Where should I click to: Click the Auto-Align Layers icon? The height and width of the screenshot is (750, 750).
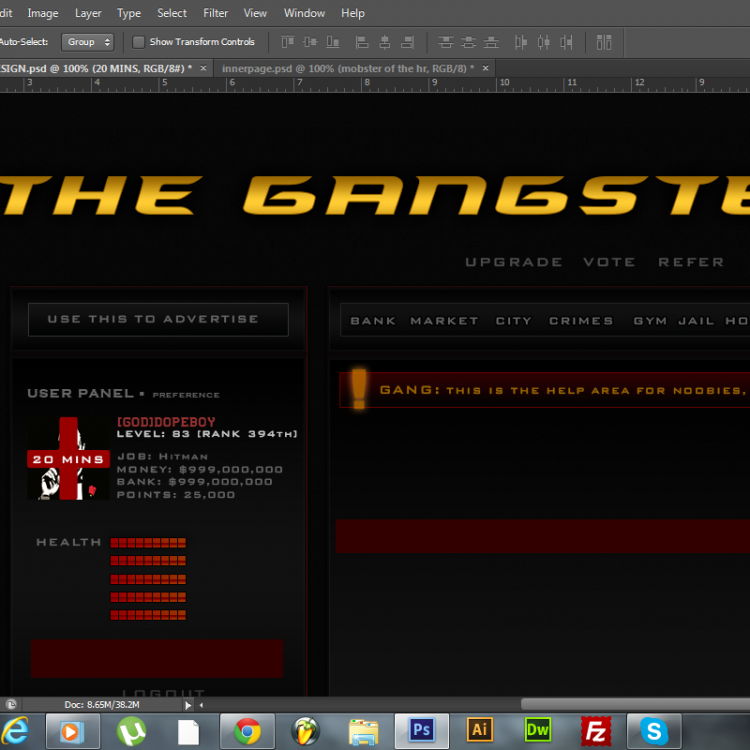click(x=604, y=42)
